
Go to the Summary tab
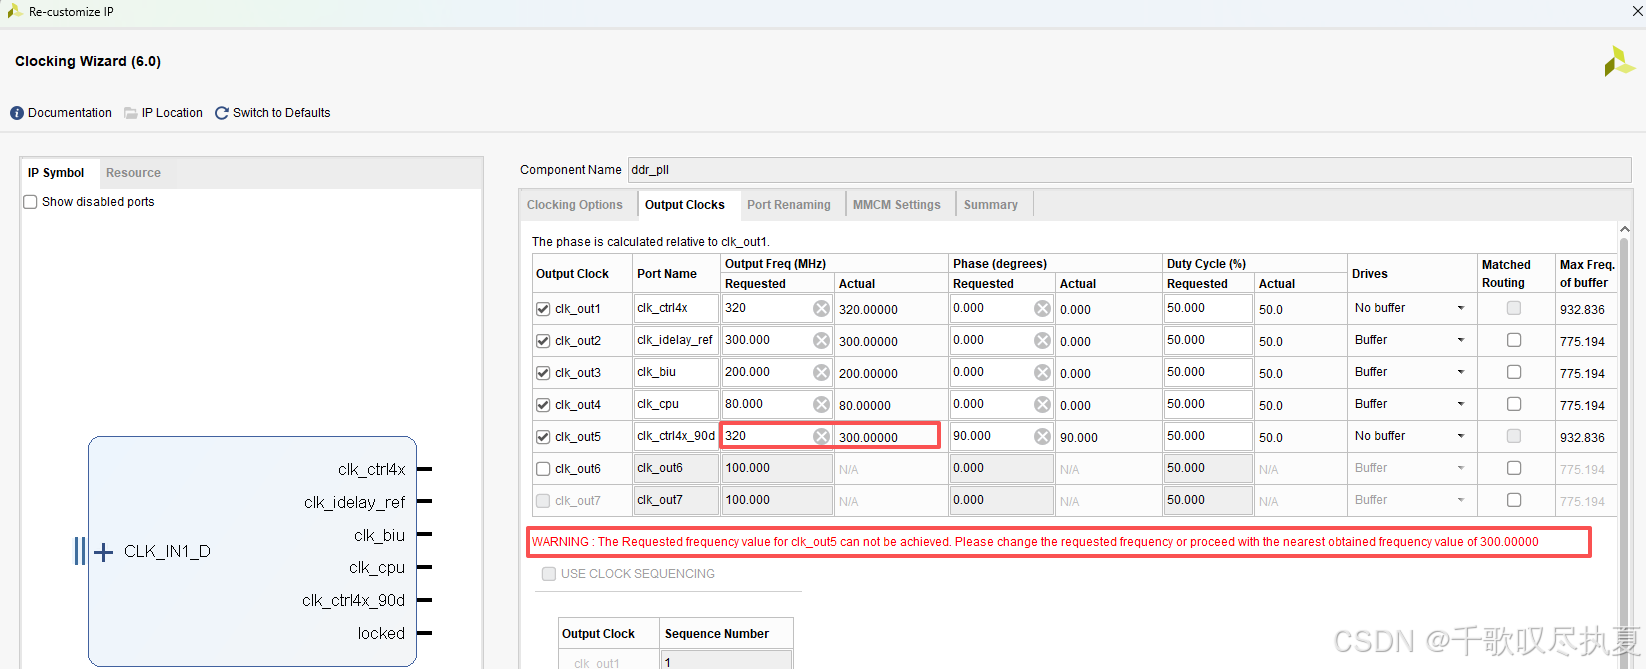coord(991,205)
